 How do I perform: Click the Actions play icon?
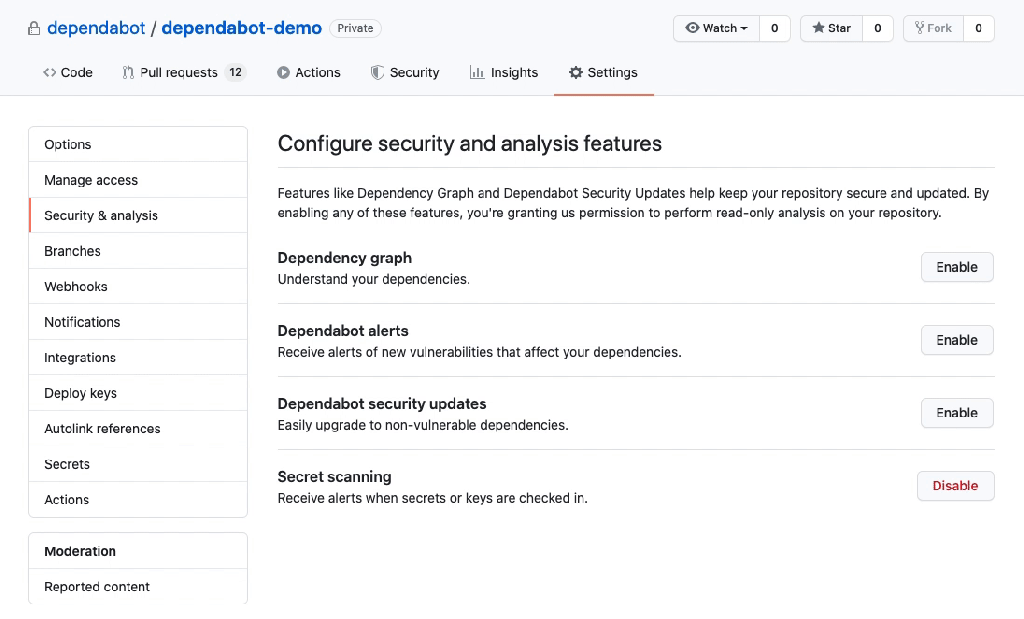coord(284,73)
